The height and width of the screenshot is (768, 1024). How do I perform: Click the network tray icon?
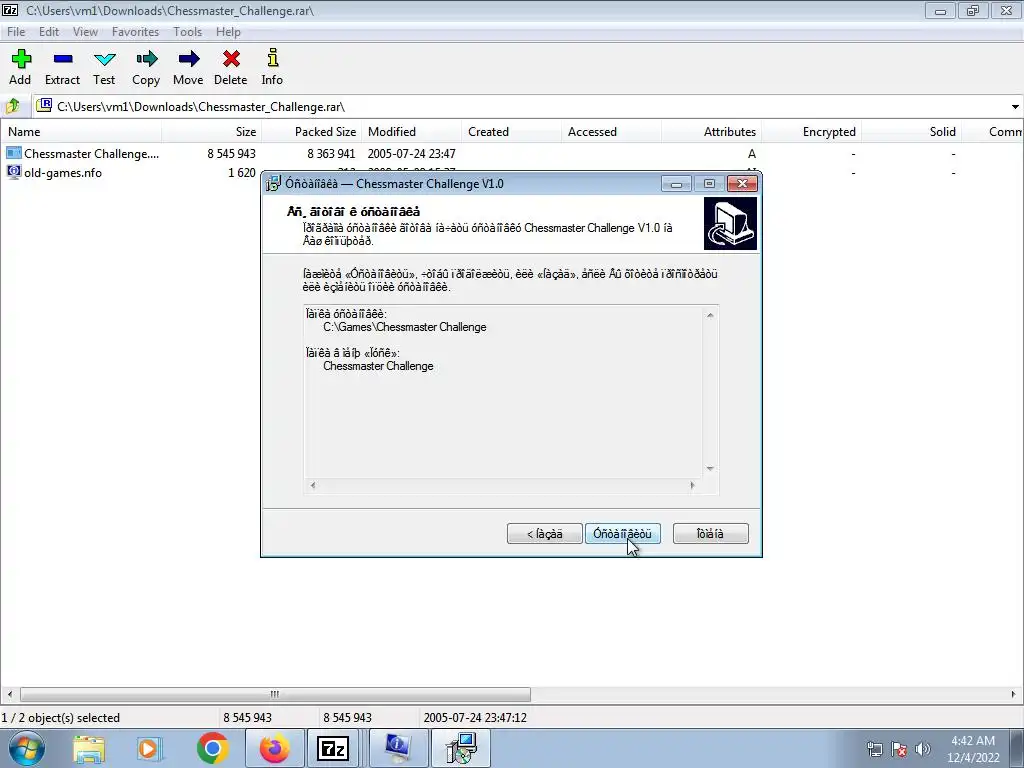[x=874, y=749]
